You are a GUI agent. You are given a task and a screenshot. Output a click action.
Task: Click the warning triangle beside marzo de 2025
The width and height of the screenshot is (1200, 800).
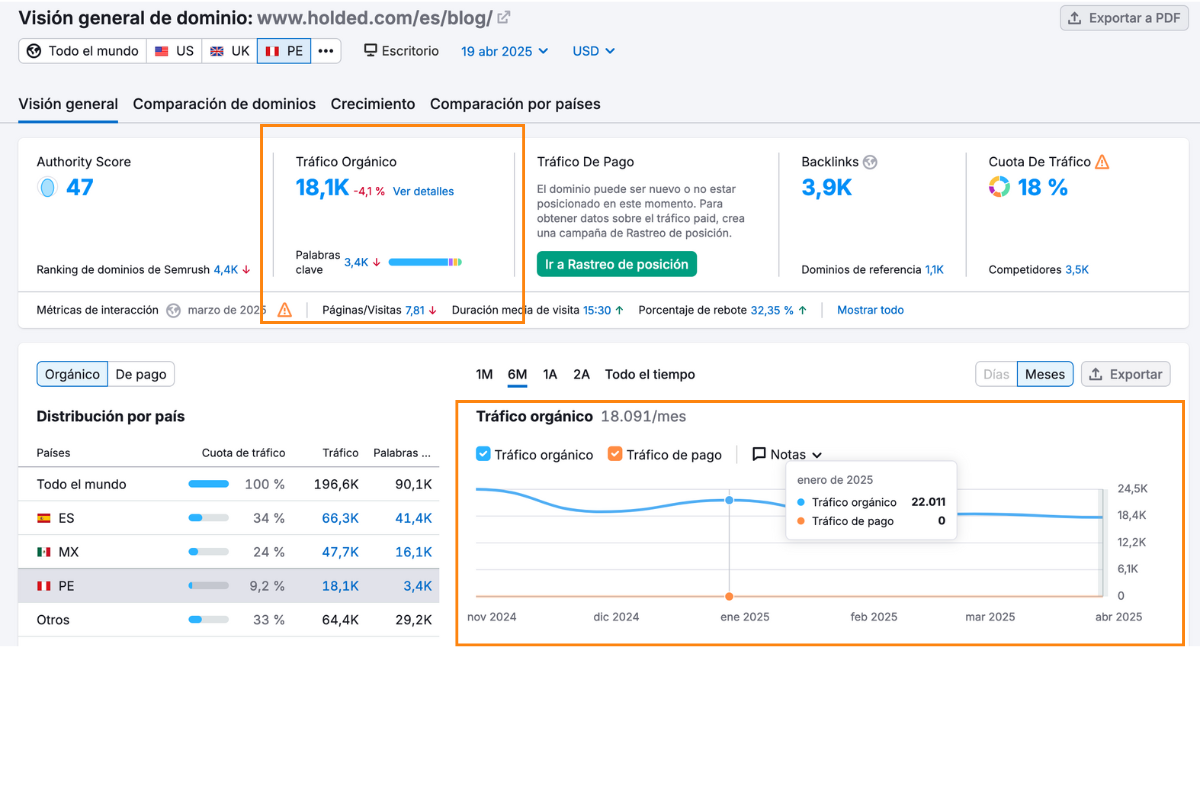click(285, 310)
